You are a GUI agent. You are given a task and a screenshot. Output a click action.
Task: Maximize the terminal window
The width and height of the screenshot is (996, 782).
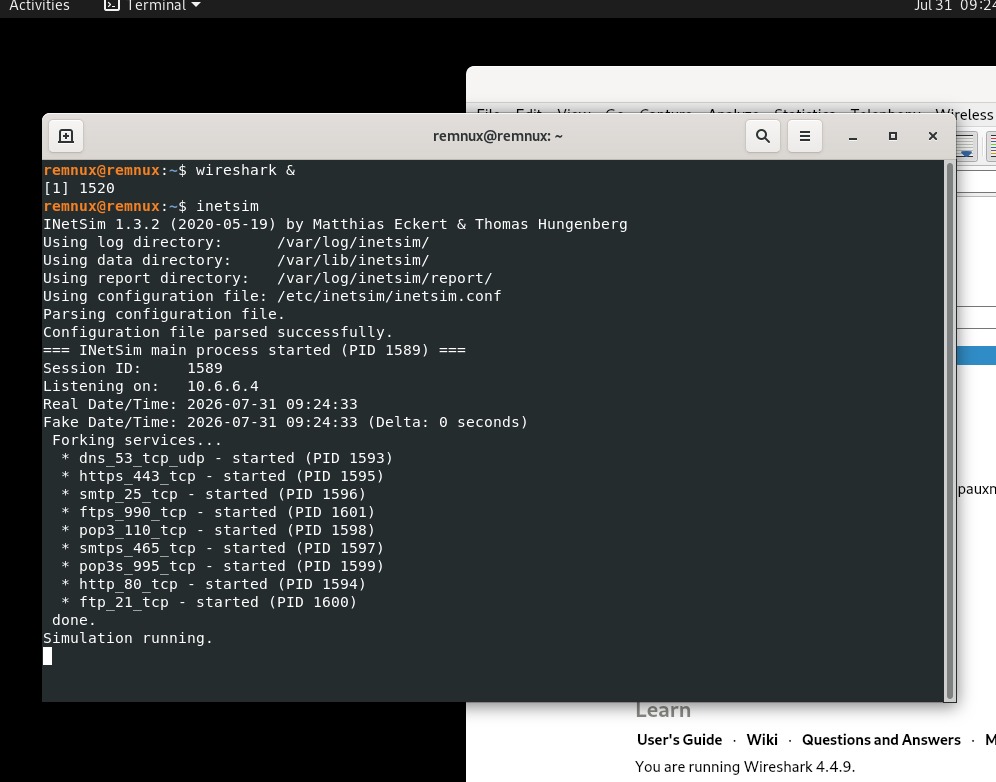click(x=892, y=136)
